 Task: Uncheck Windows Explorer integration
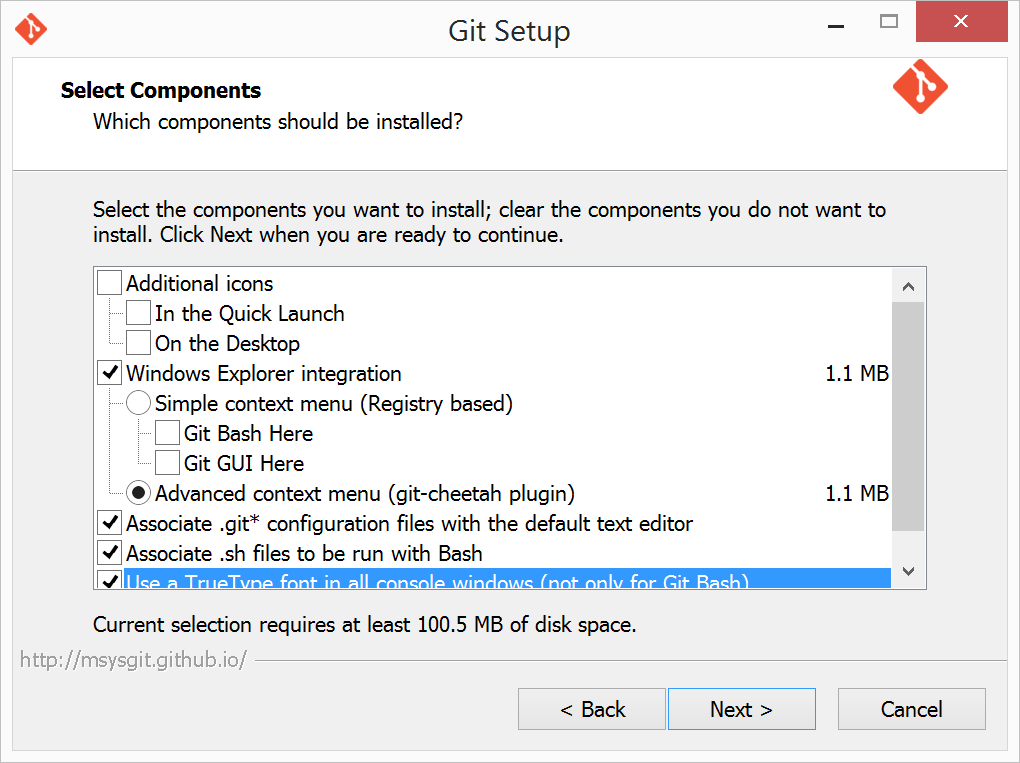(109, 373)
